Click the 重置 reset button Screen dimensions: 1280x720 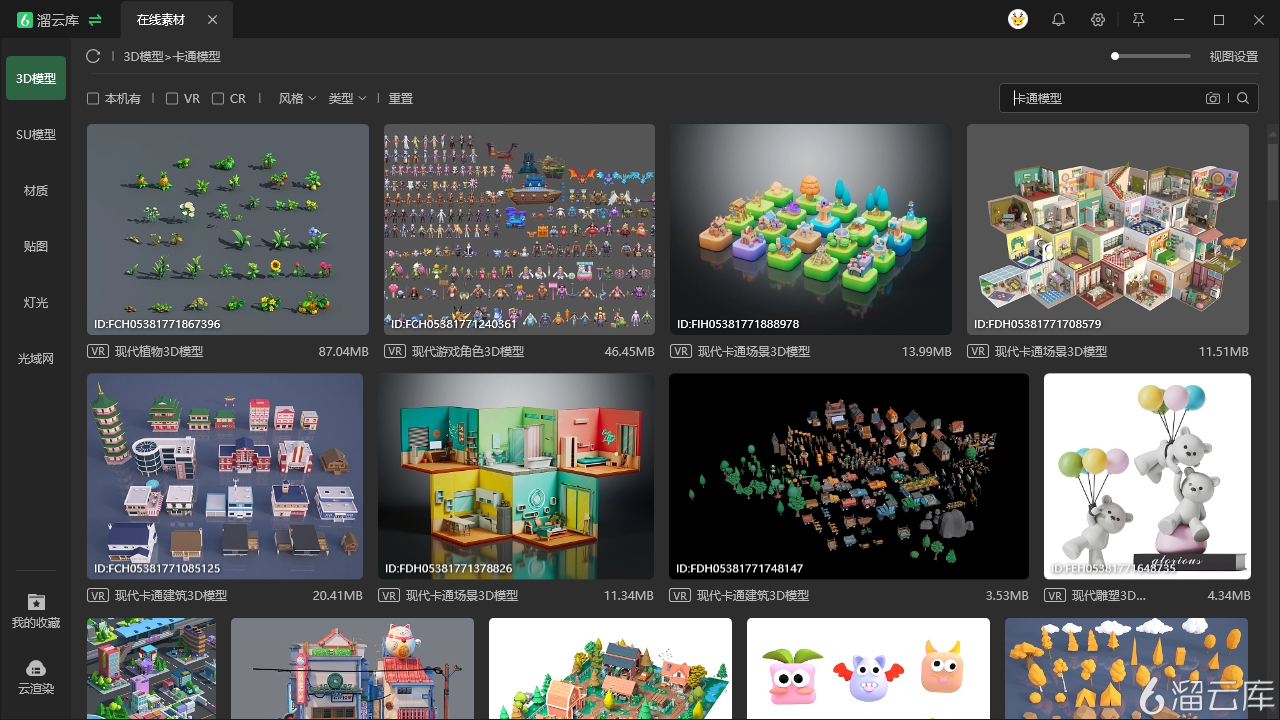[x=401, y=99]
